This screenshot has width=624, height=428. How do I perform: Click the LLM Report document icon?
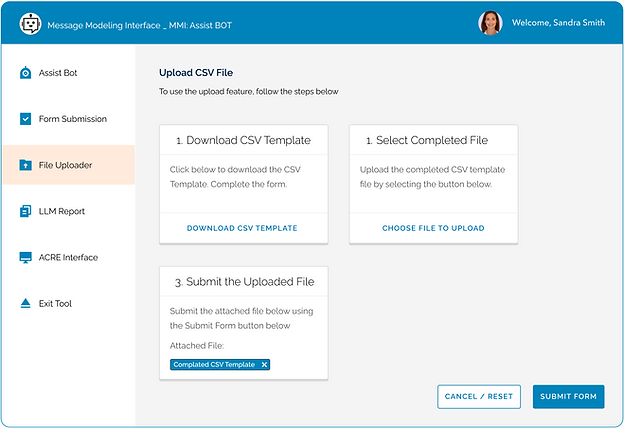pyautogui.click(x=25, y=211)
